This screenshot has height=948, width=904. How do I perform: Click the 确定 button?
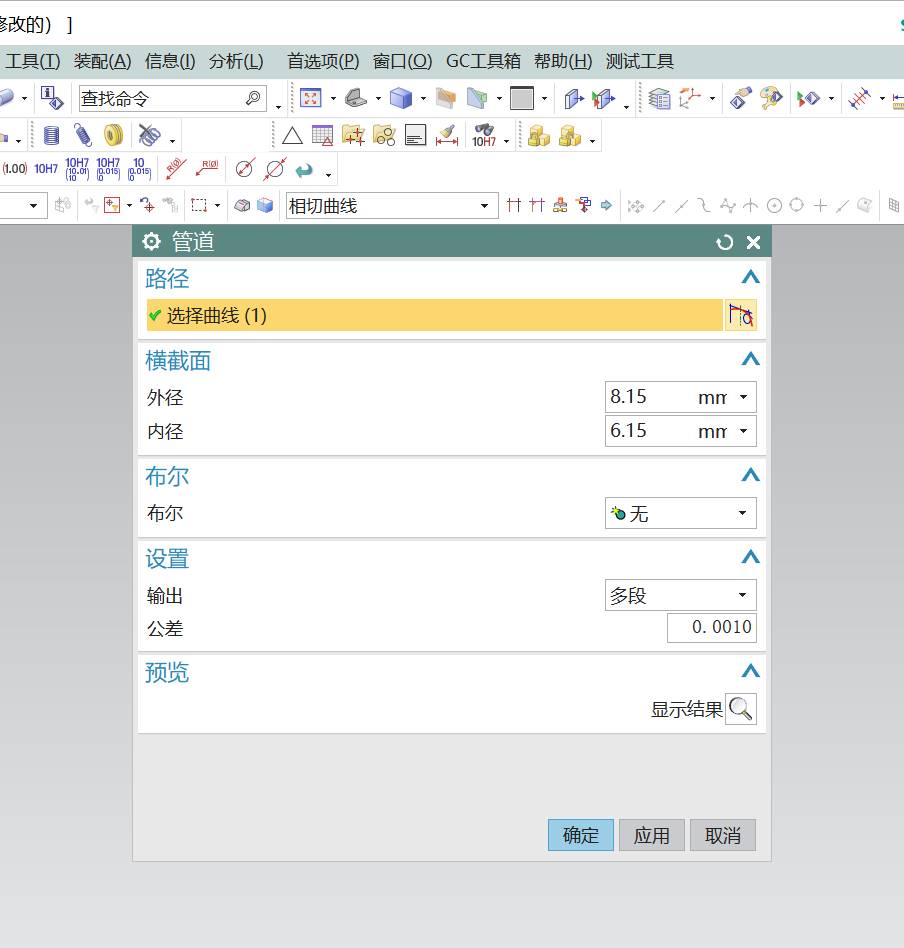pos(580,835)
